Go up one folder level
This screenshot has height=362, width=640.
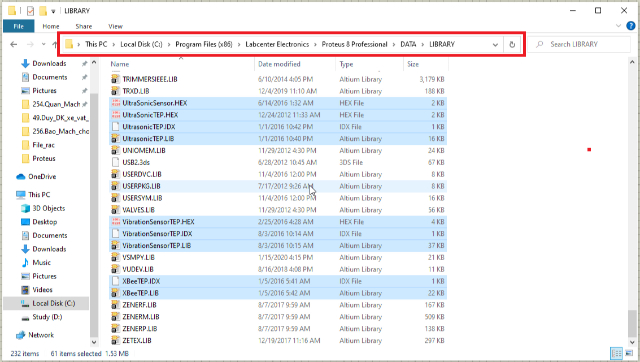coord(55,44)
